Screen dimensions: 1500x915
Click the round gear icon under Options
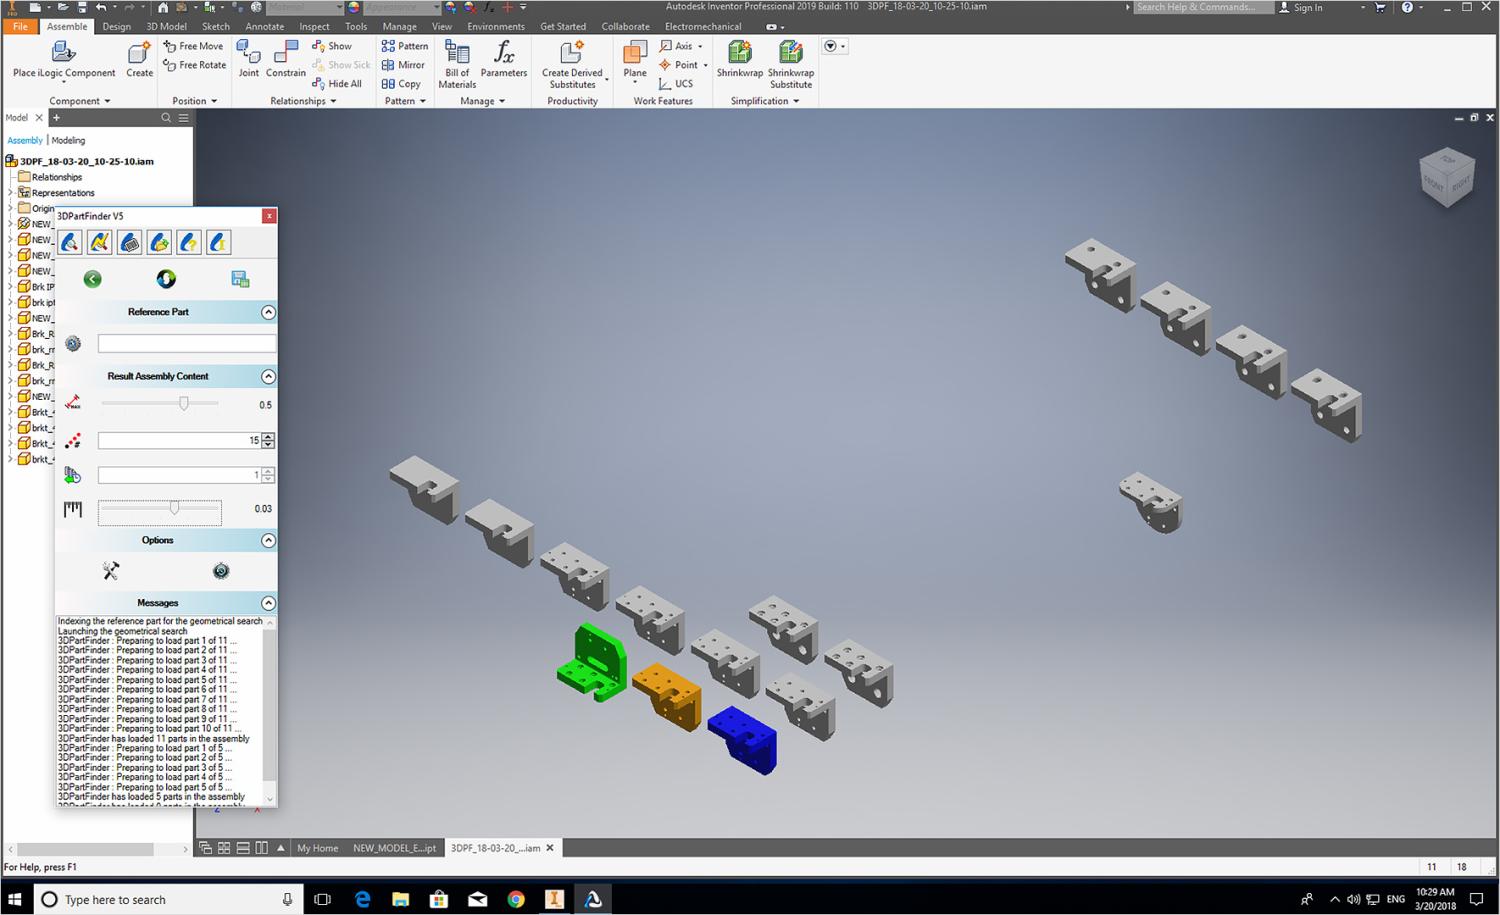pos(221,571)
